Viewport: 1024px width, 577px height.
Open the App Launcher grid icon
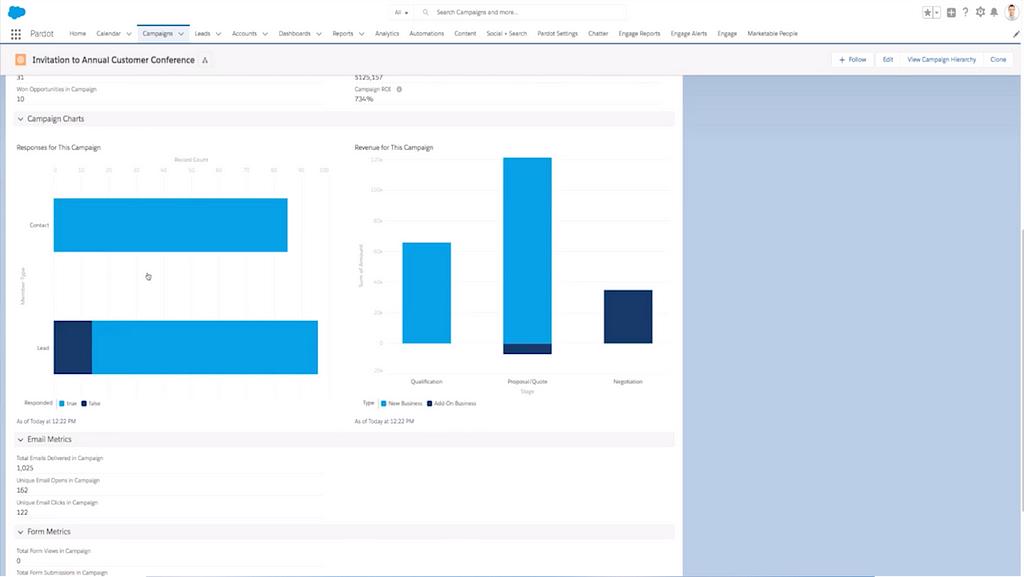coord(15,33)
